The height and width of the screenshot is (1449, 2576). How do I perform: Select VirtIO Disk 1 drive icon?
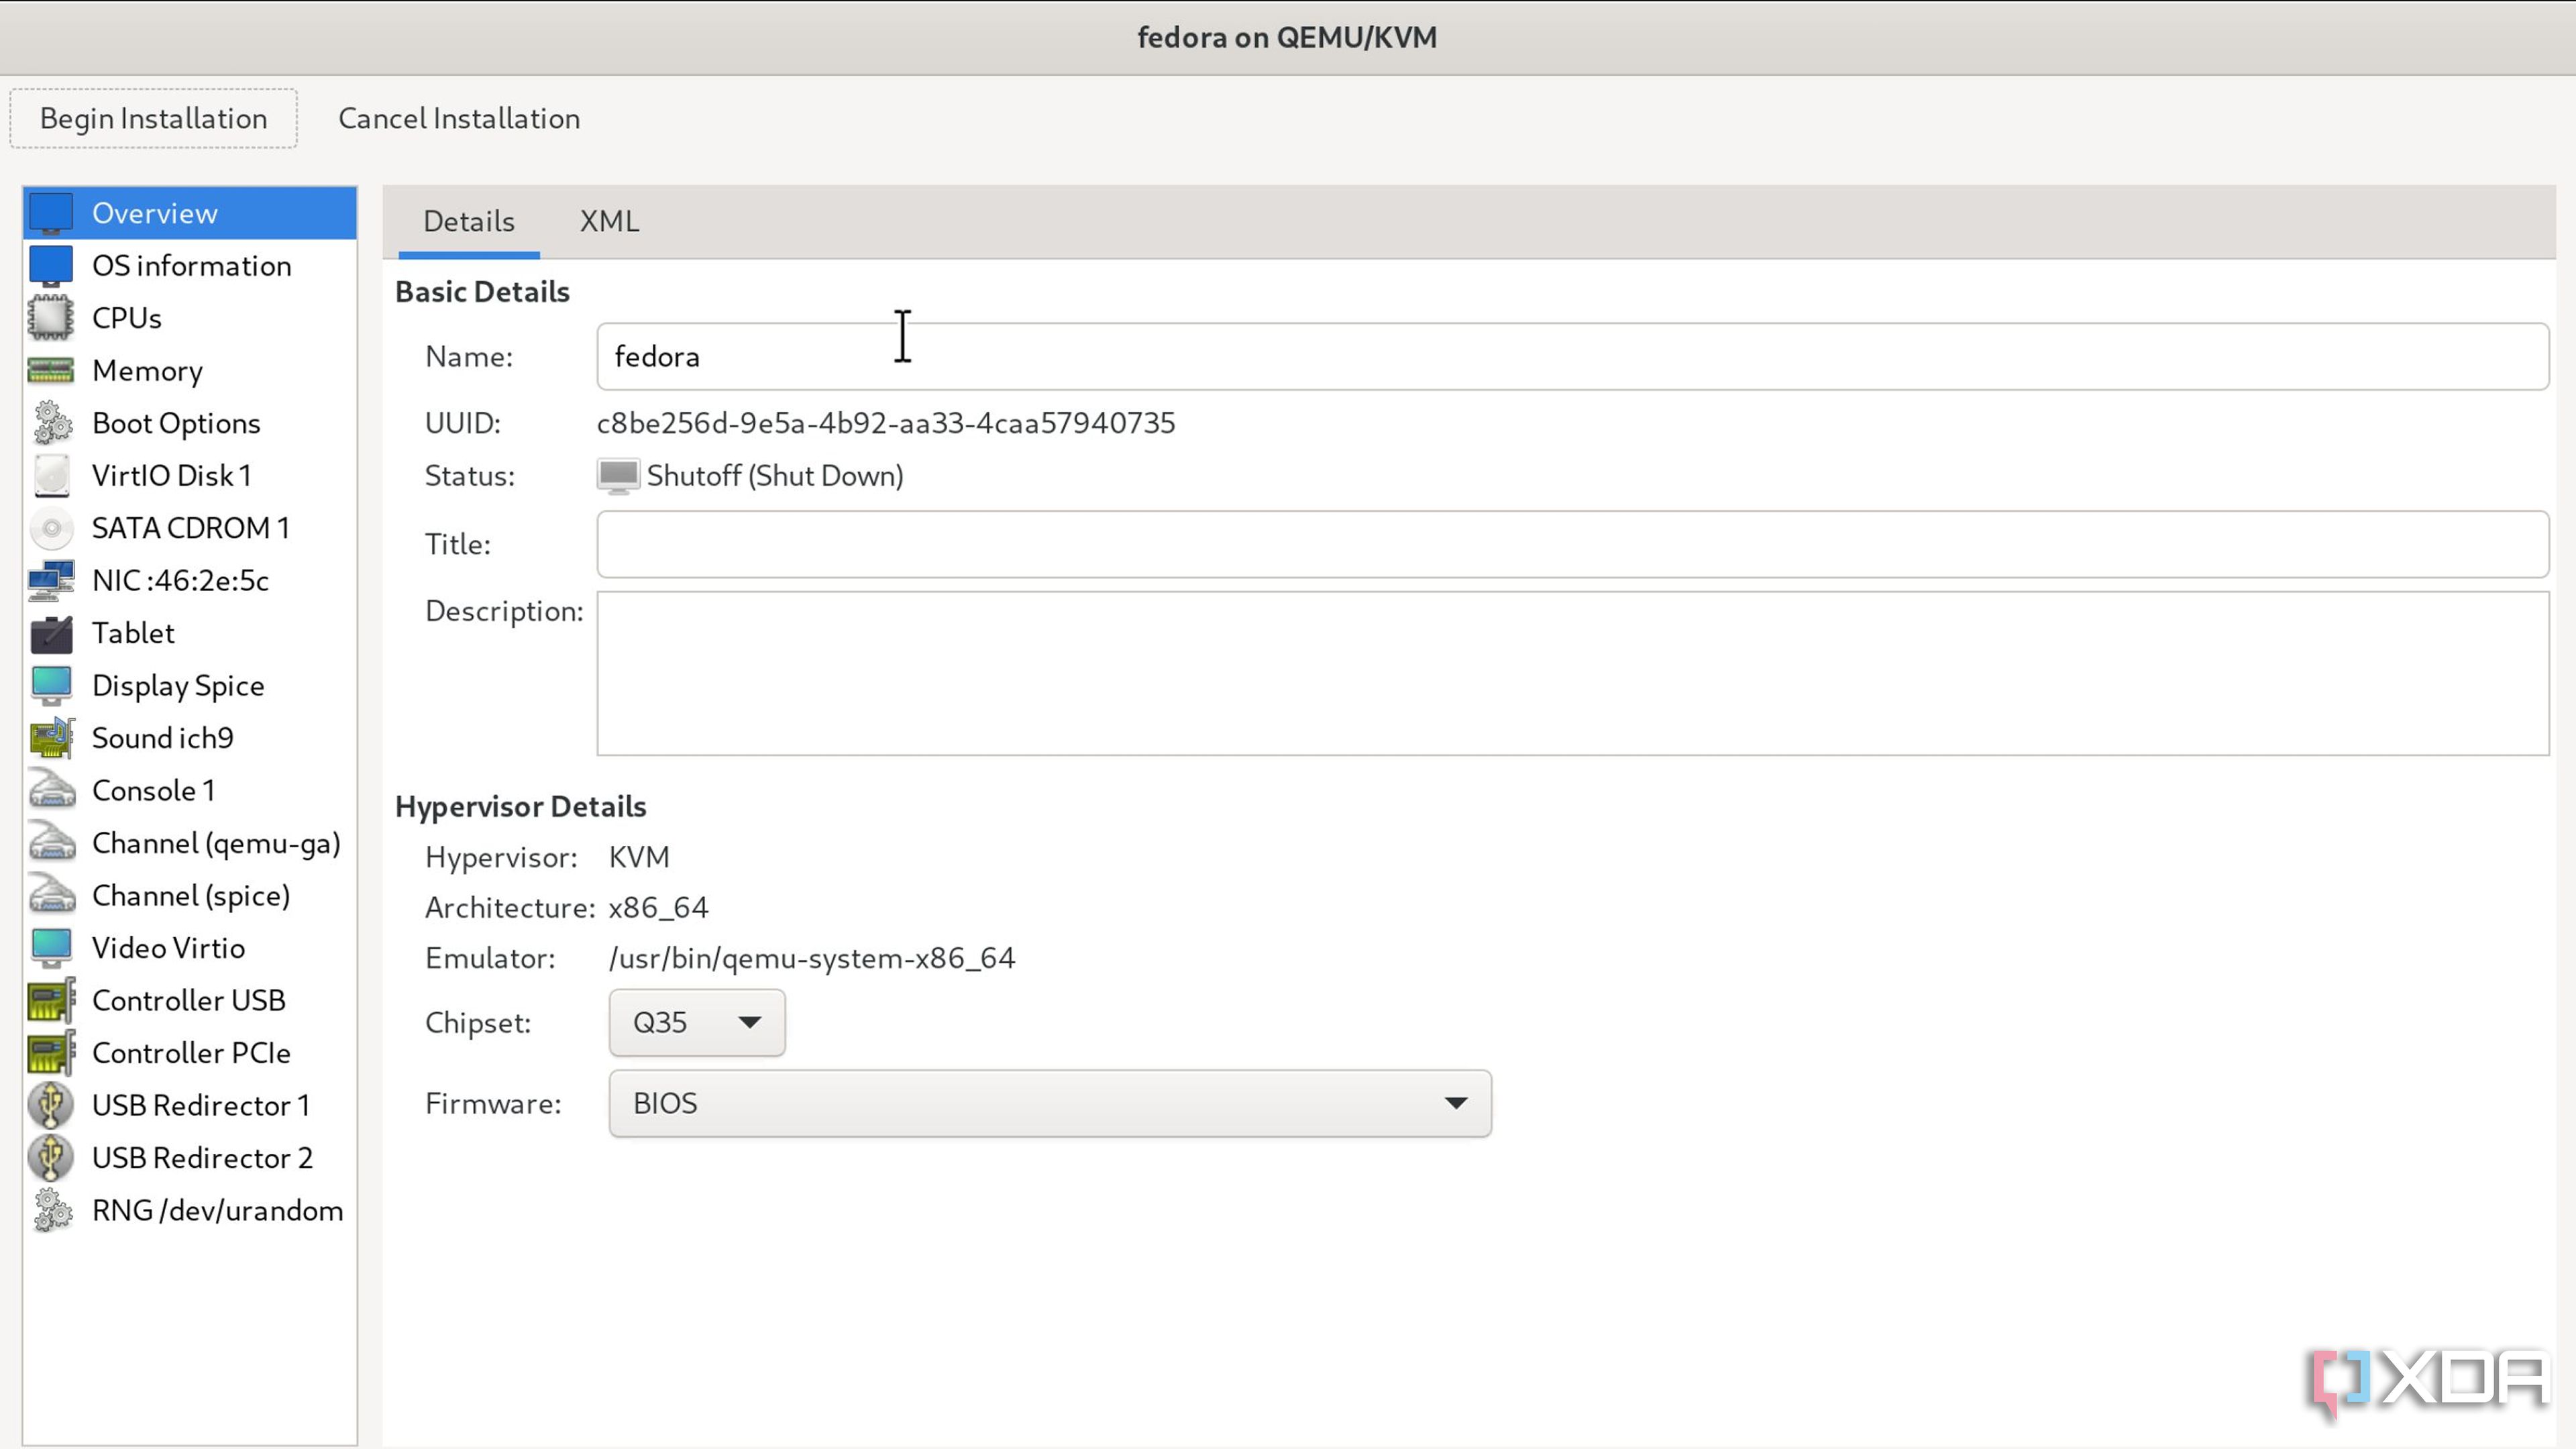(51, 476)
